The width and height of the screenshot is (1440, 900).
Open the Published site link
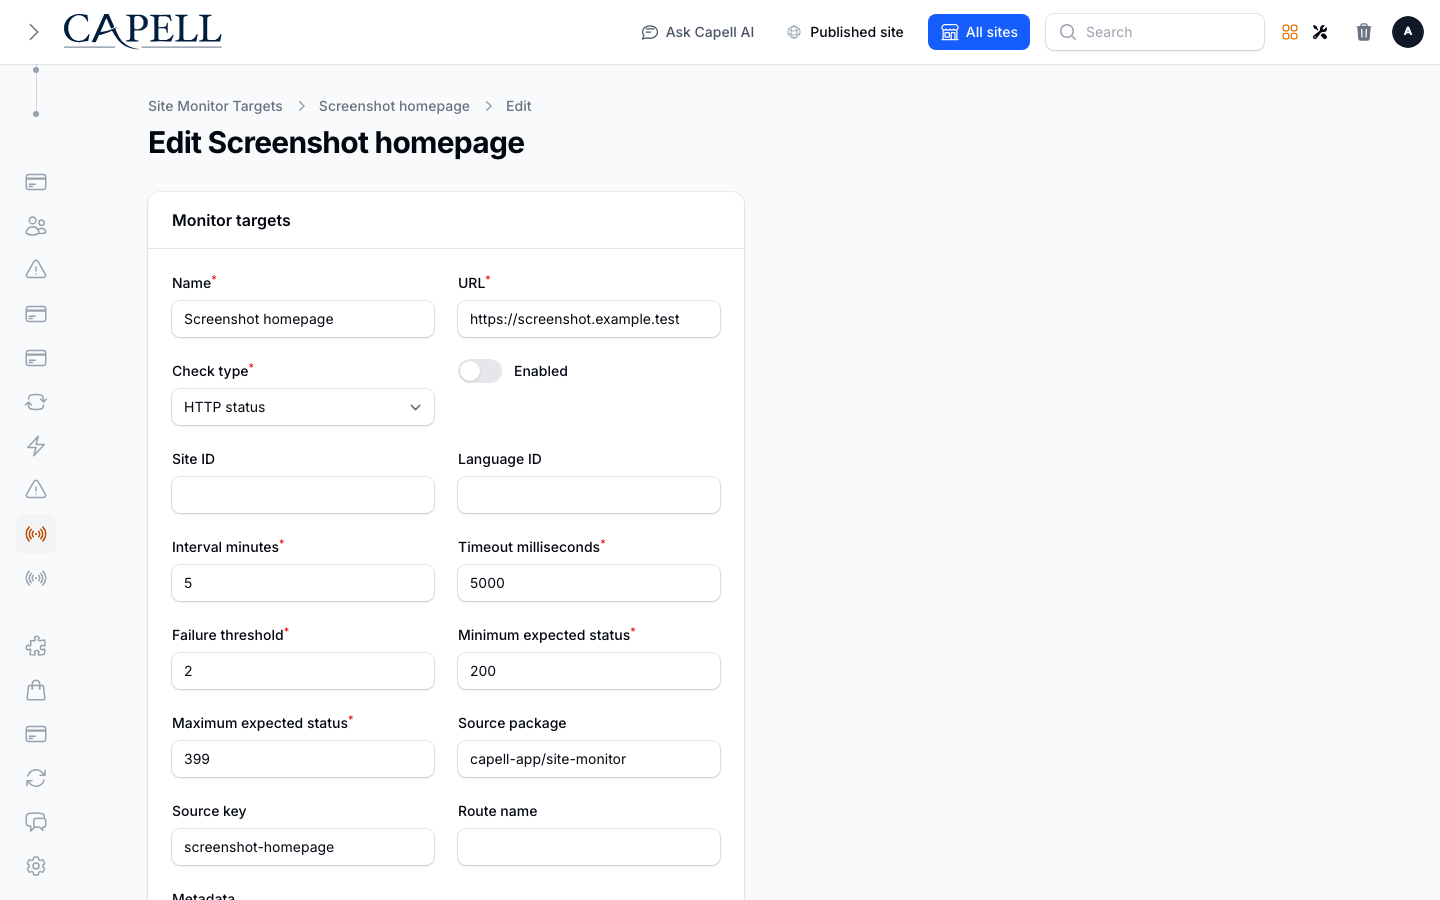(x=845, y=32)
